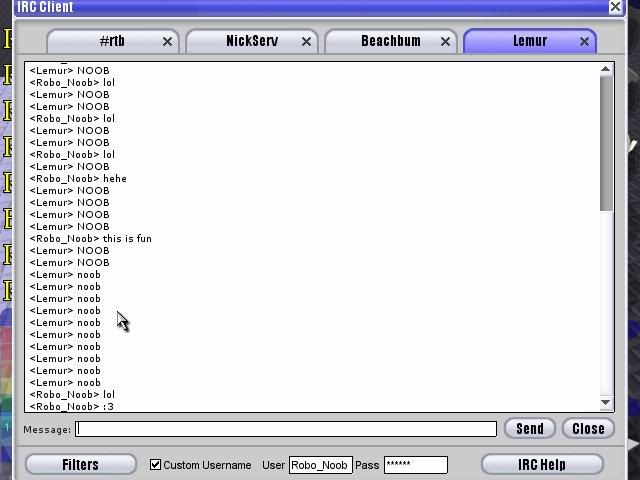Close the IRC Client window
The width and height of the screenshot is (640, 480).
coord(615,7)
